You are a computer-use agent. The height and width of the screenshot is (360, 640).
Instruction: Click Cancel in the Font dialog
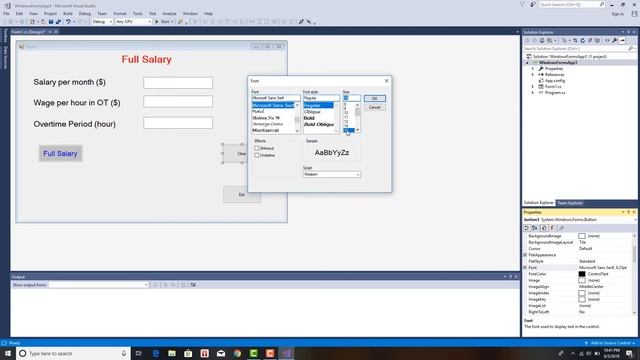click(375, 107)
